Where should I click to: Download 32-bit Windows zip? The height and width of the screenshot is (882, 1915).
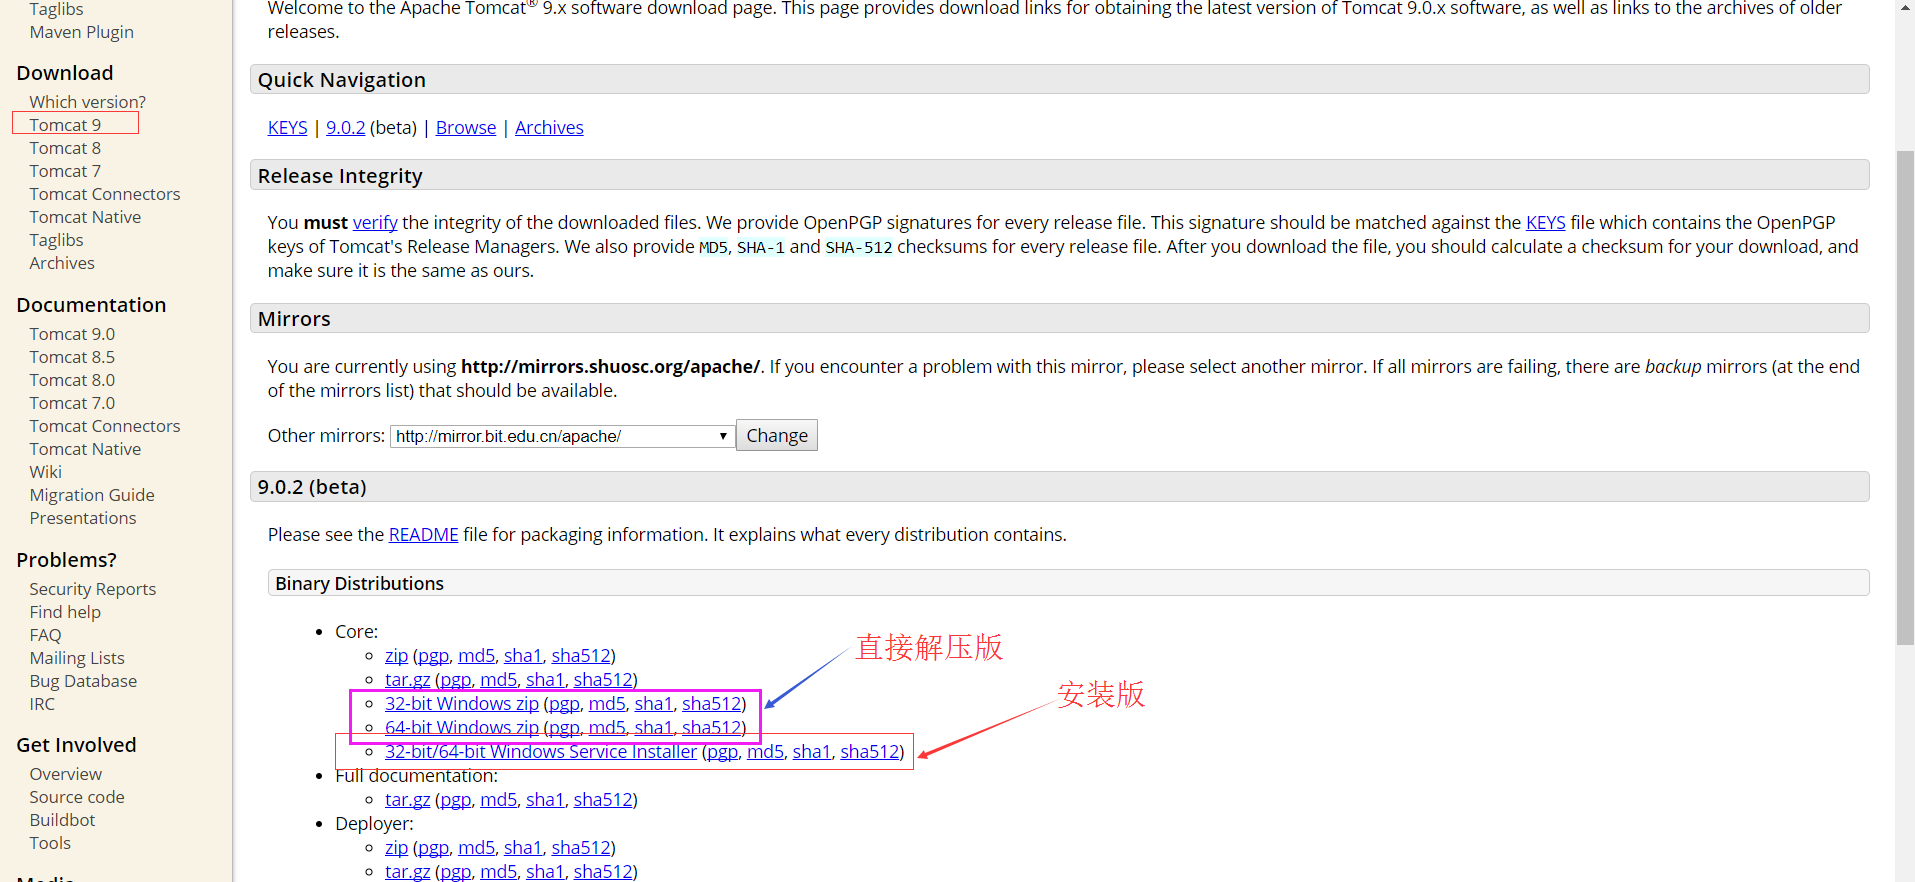462,704
